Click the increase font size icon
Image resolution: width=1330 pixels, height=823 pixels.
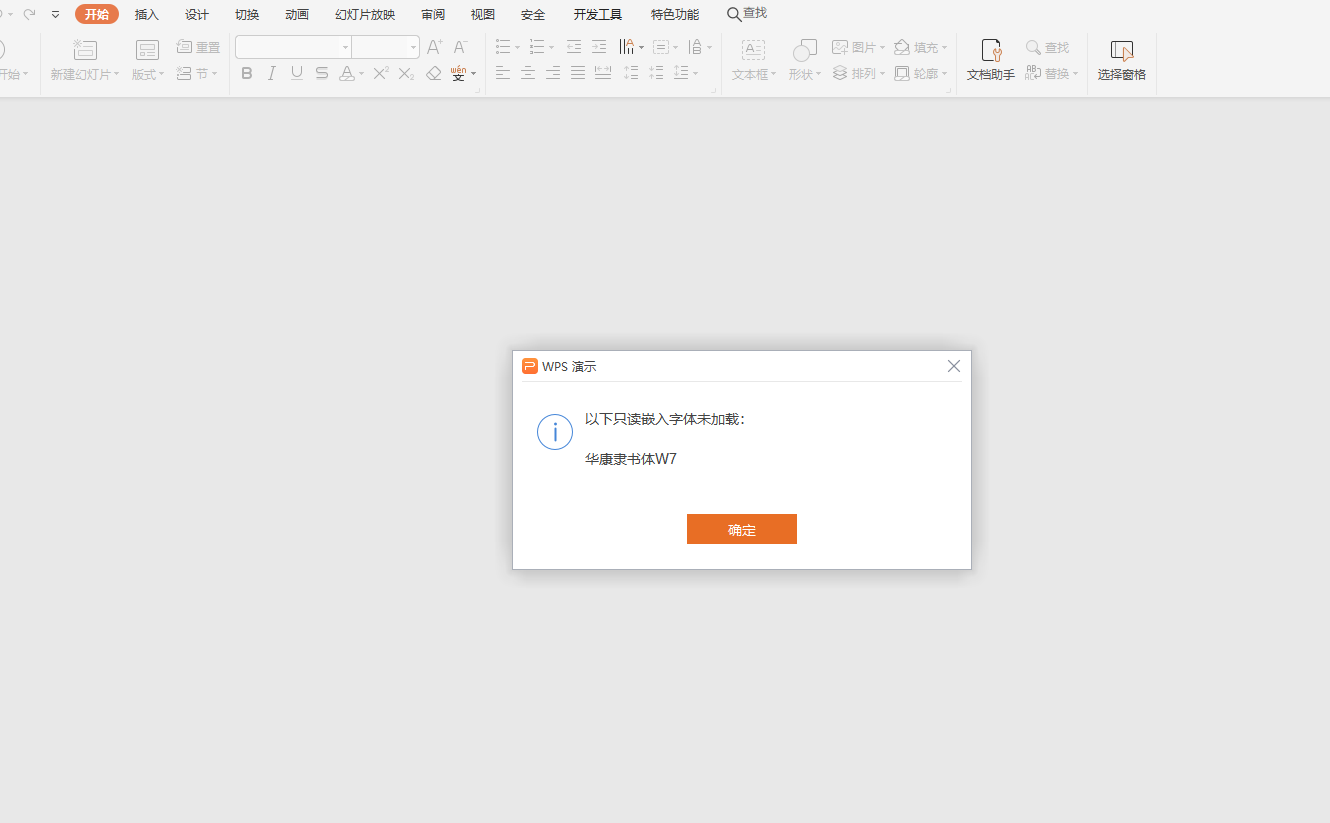tap(434, 47)
